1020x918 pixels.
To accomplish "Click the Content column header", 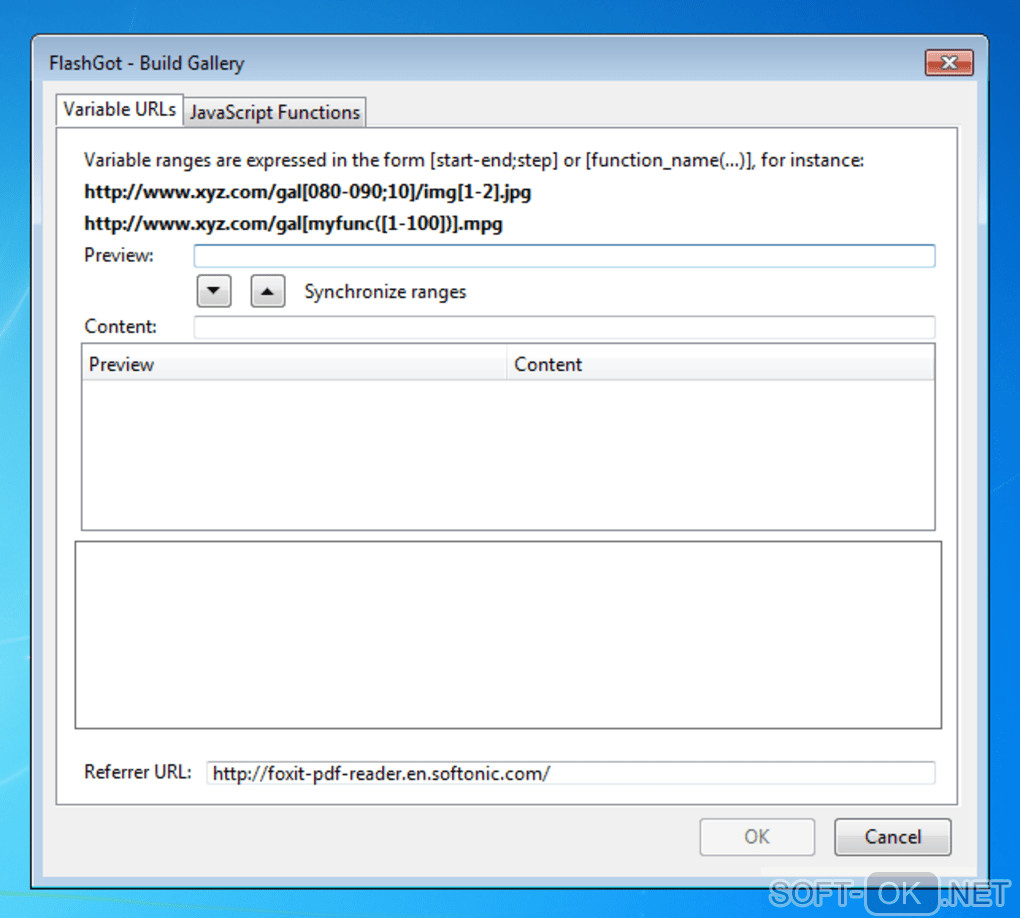I will click(720, 364).
